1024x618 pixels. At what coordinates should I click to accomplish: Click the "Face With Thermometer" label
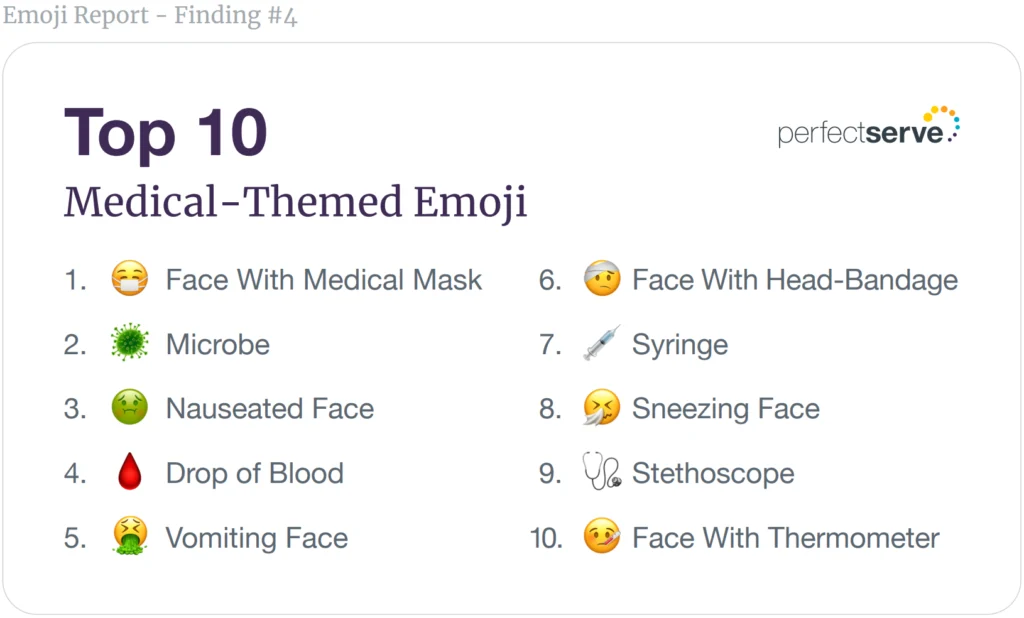coord(786,538)
